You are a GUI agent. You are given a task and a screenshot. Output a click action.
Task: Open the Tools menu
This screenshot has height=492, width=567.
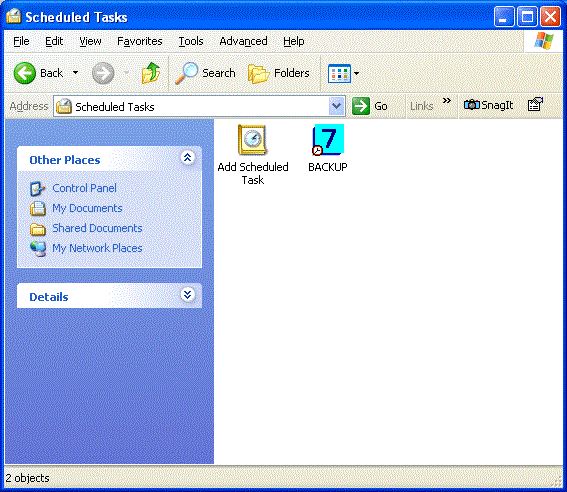click(x=191, y=42)
